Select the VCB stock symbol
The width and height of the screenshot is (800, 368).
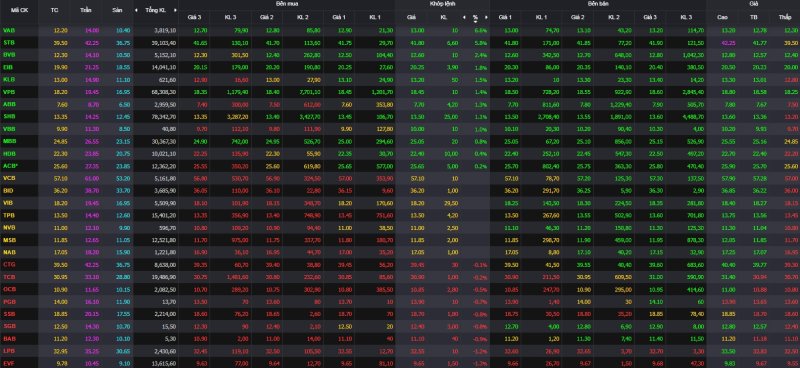(x=9, y=178)
